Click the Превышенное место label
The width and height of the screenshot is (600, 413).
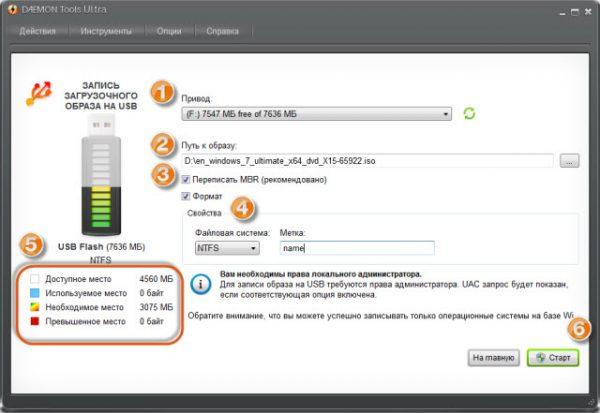tap(85, 321)
